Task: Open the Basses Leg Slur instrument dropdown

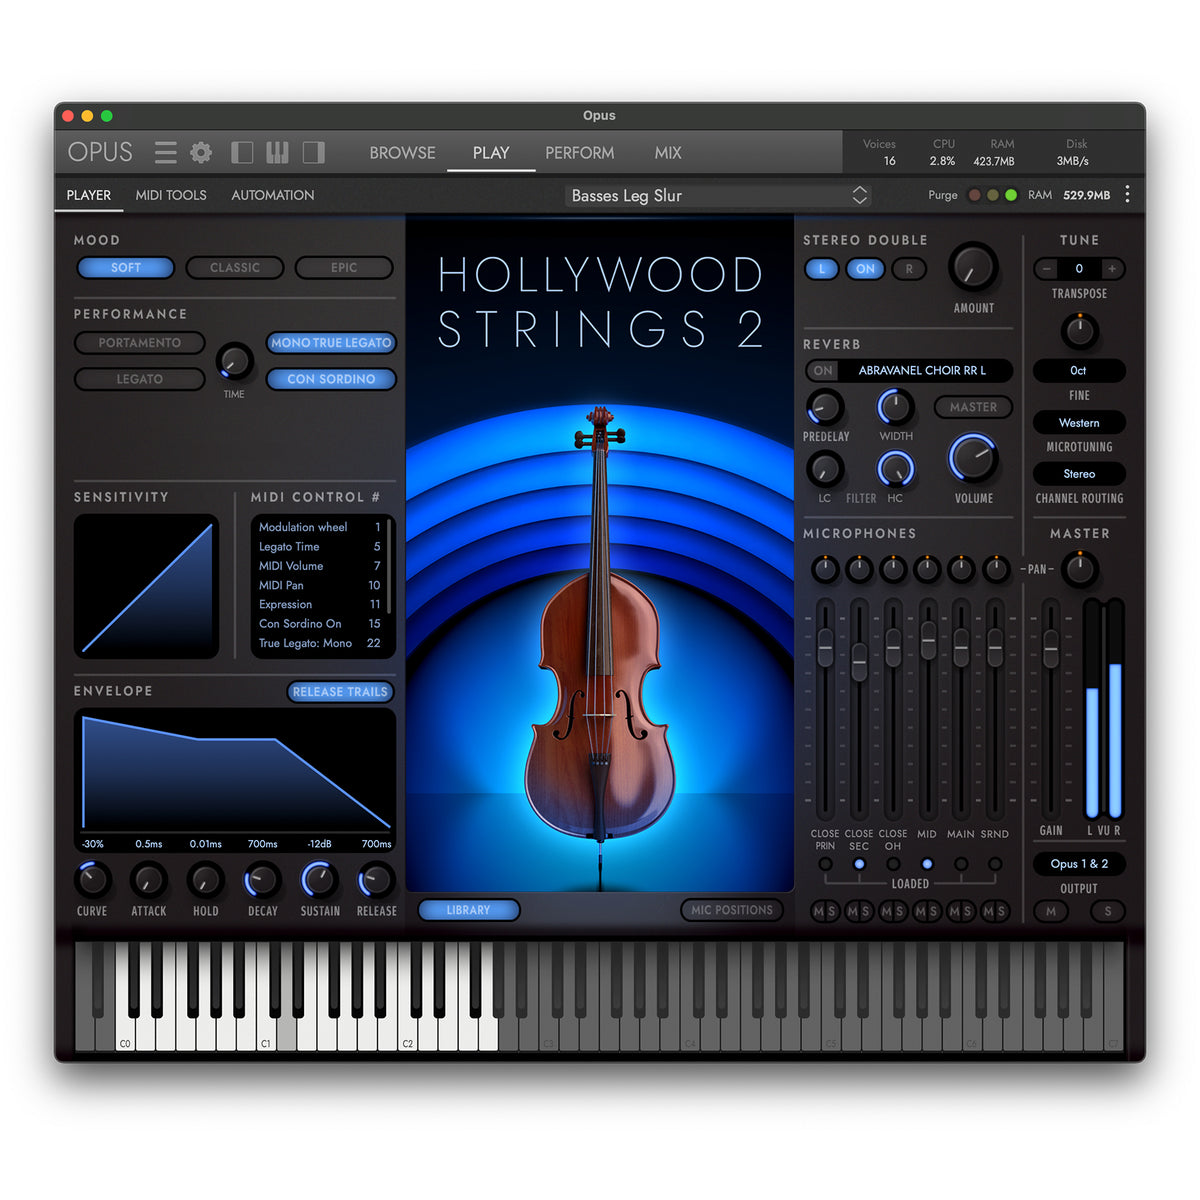Action: (x=718, y=196)
